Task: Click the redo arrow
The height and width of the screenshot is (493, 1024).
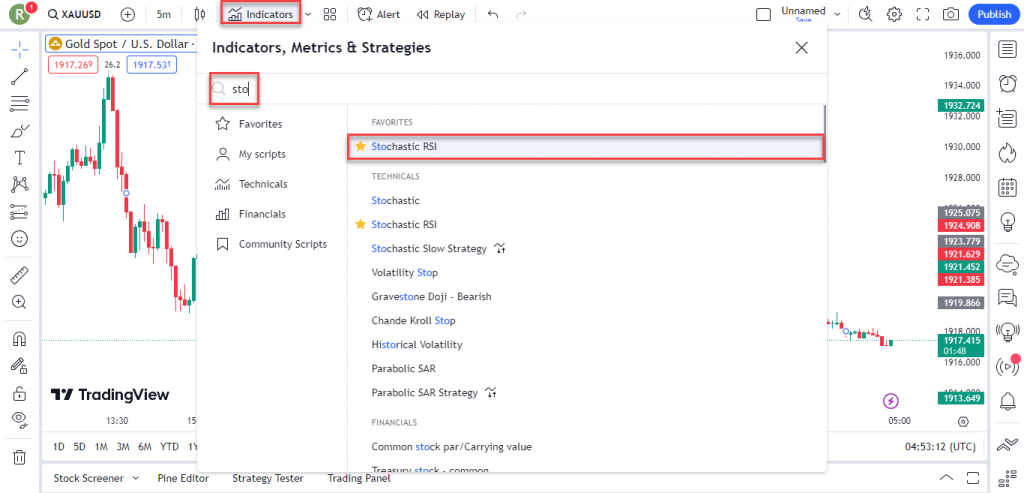Action: tap(521, 14)
